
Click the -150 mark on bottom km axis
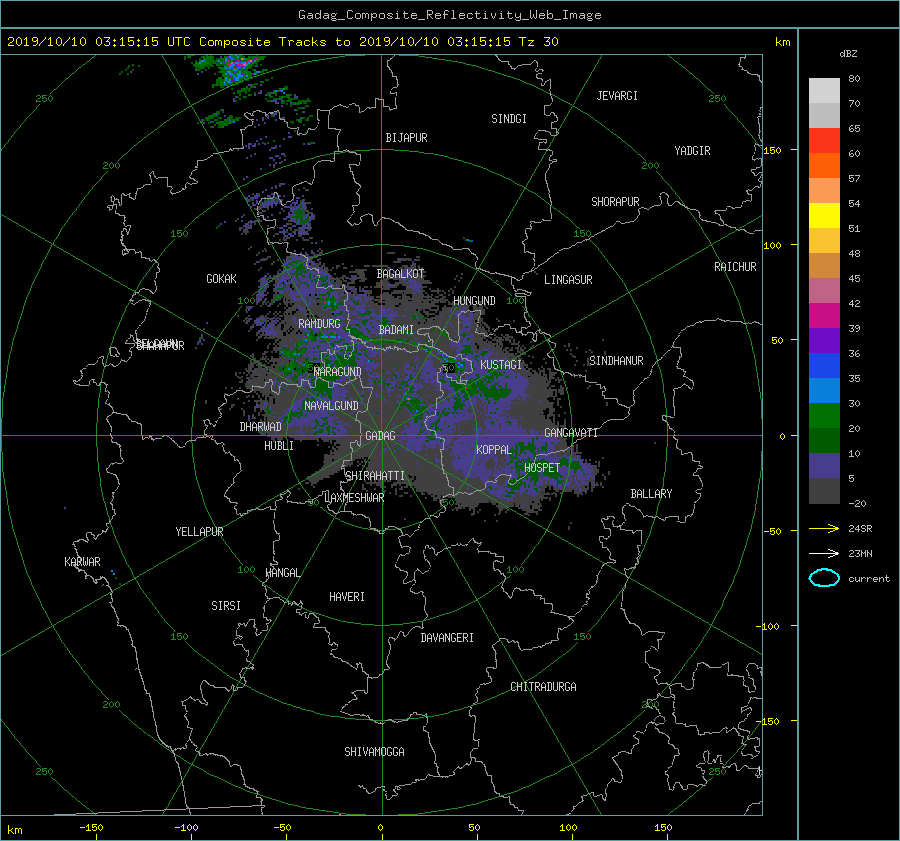[x=91, y=828]
